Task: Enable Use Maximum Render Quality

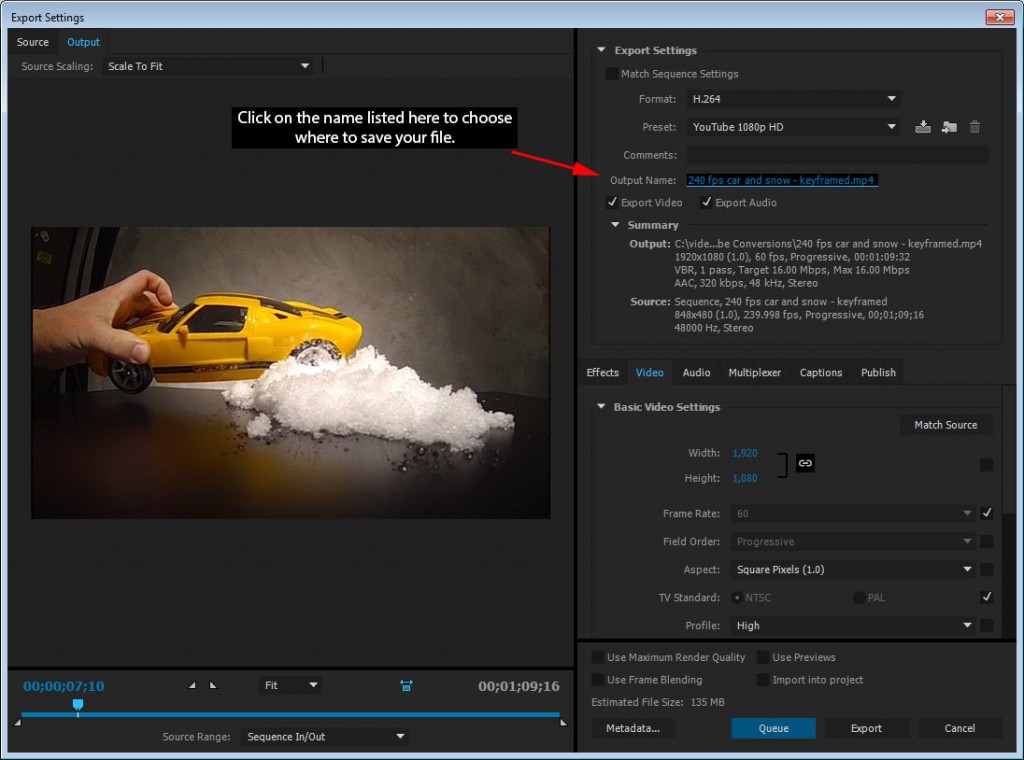Action: coord(598,657)
